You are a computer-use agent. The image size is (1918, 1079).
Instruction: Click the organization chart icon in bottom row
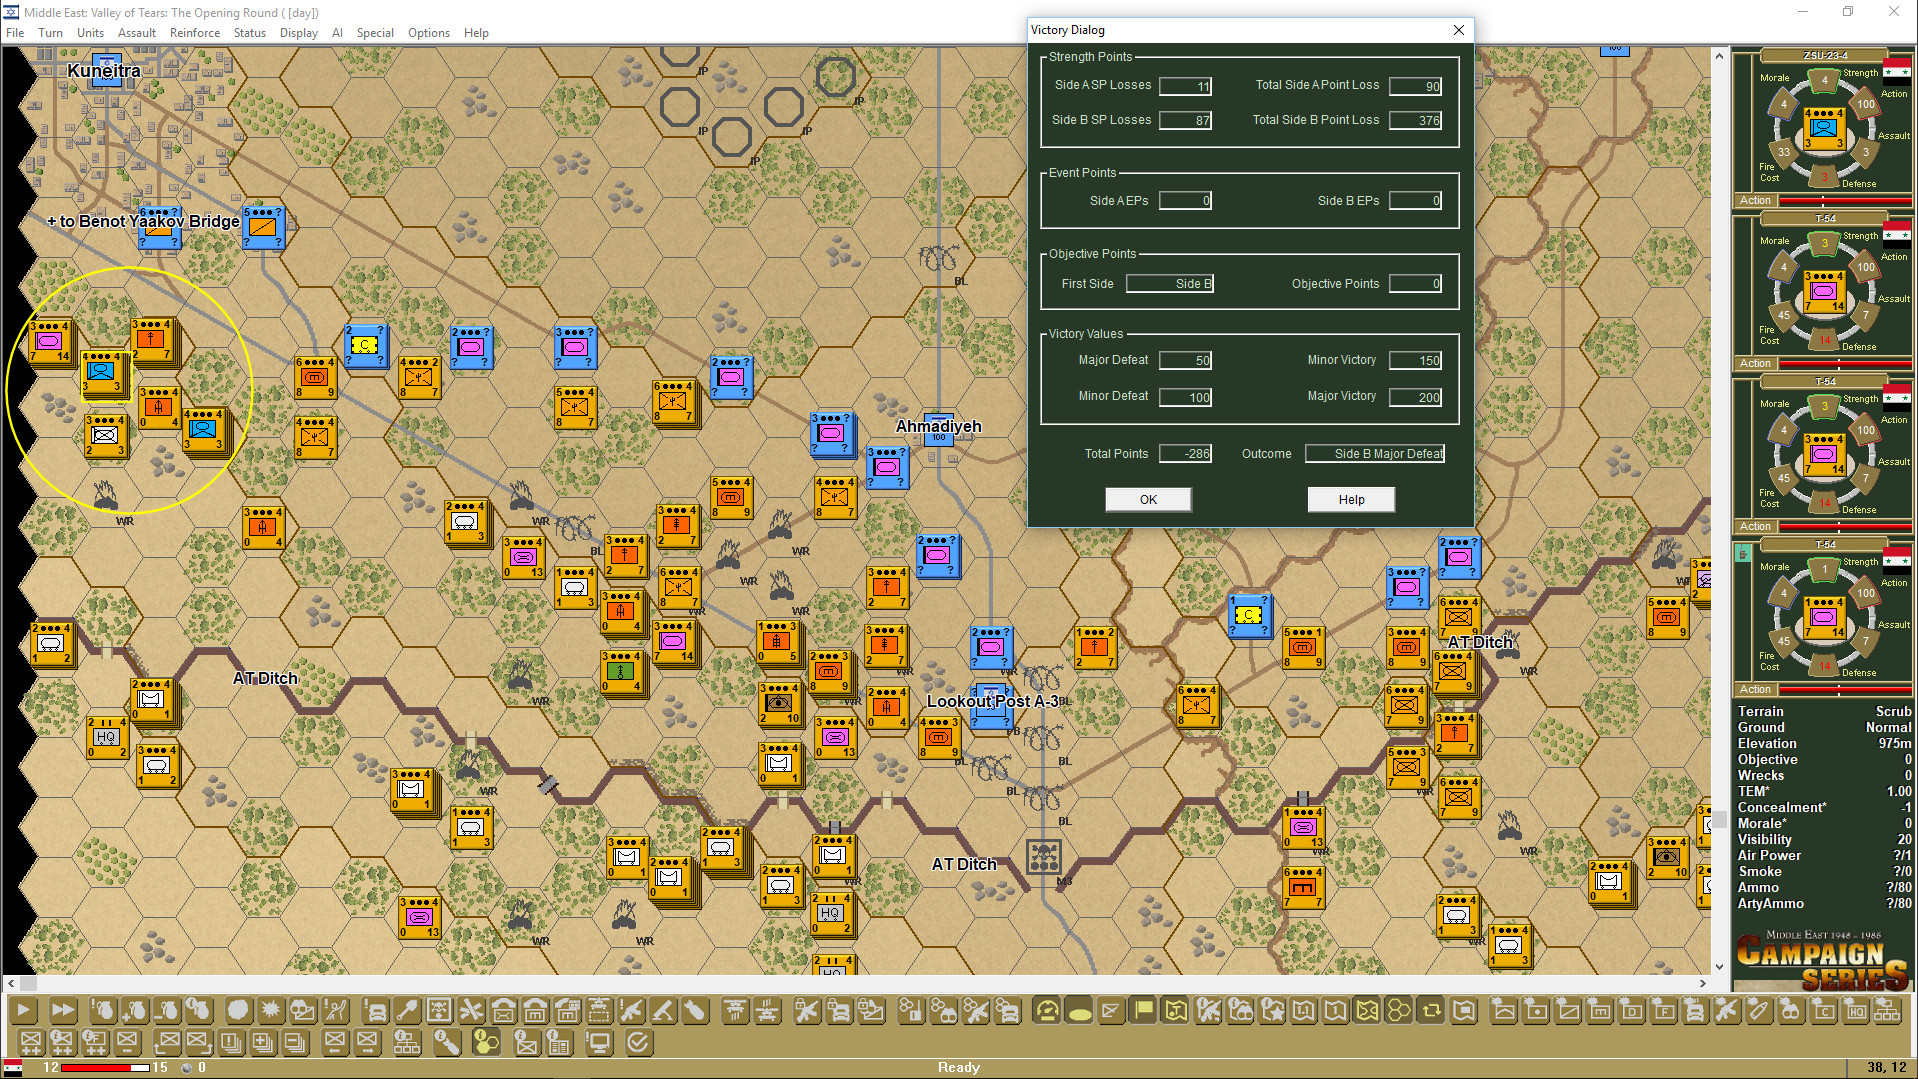[407, 1042]
